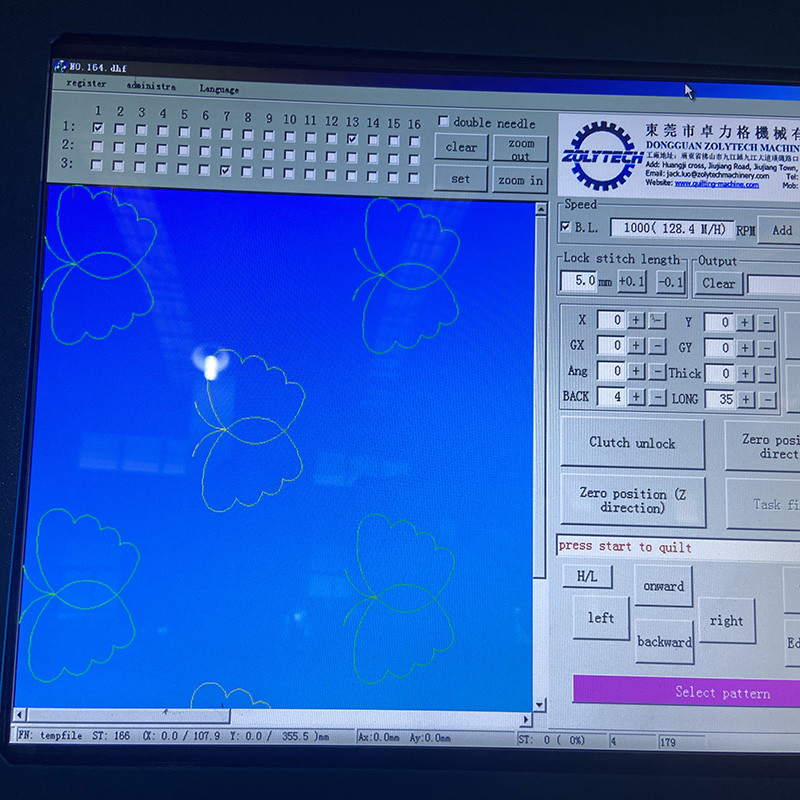
Task: Increase lock stitch length by +0.1
Action: click(x=632, y=282)
